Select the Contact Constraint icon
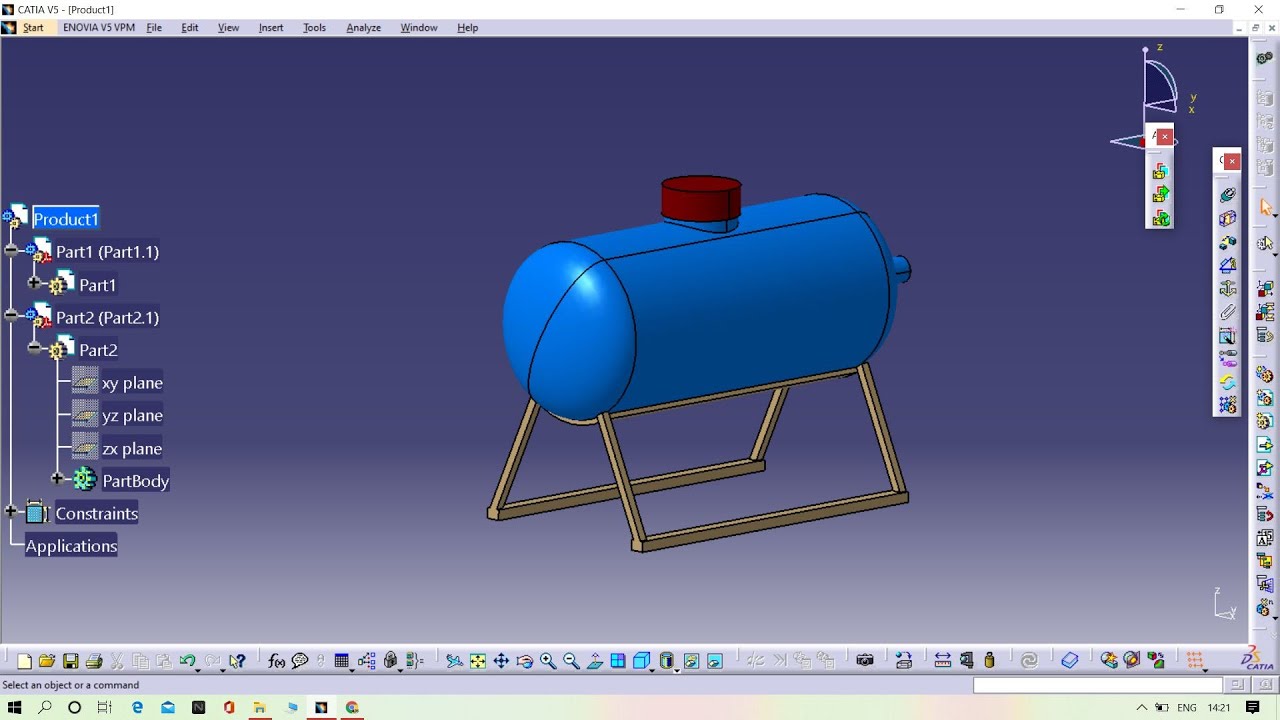1280x720 pixels. click(x=1228, y=218)
